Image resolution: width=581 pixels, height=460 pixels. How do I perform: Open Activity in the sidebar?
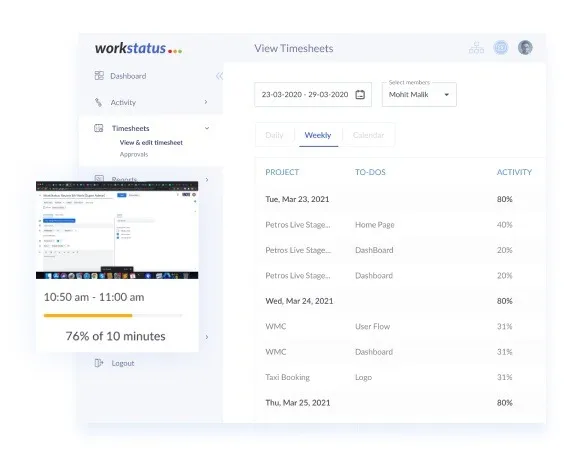[123, 102]
